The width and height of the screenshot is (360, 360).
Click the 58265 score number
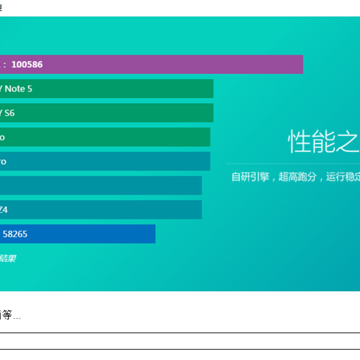pyautogui.click(x=15, y=234)
